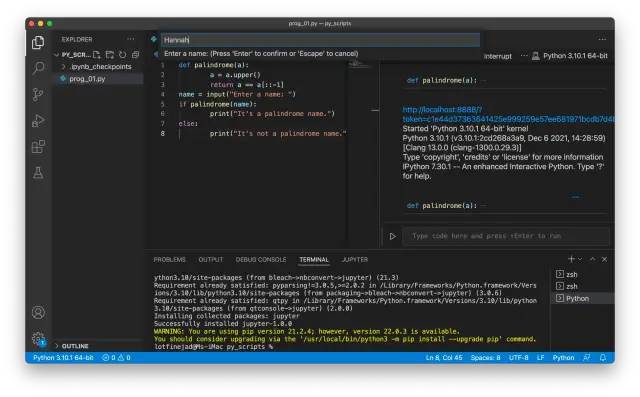Click the 'Type code here' input field

505,236
